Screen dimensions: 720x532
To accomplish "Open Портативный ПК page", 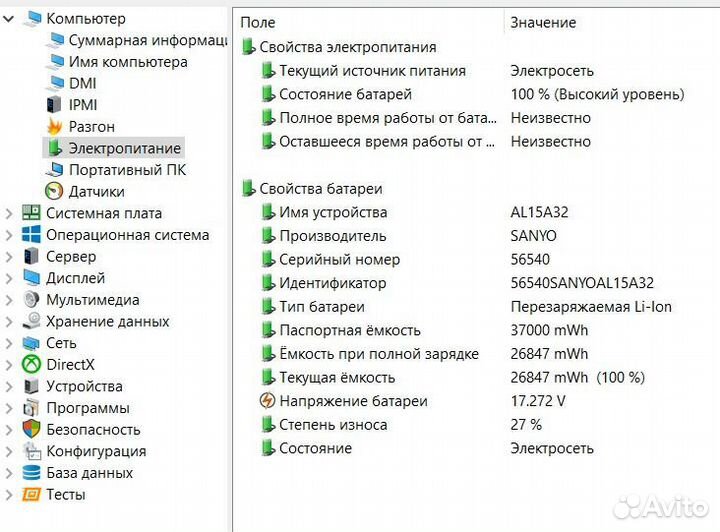I will (x=127, y=170).
